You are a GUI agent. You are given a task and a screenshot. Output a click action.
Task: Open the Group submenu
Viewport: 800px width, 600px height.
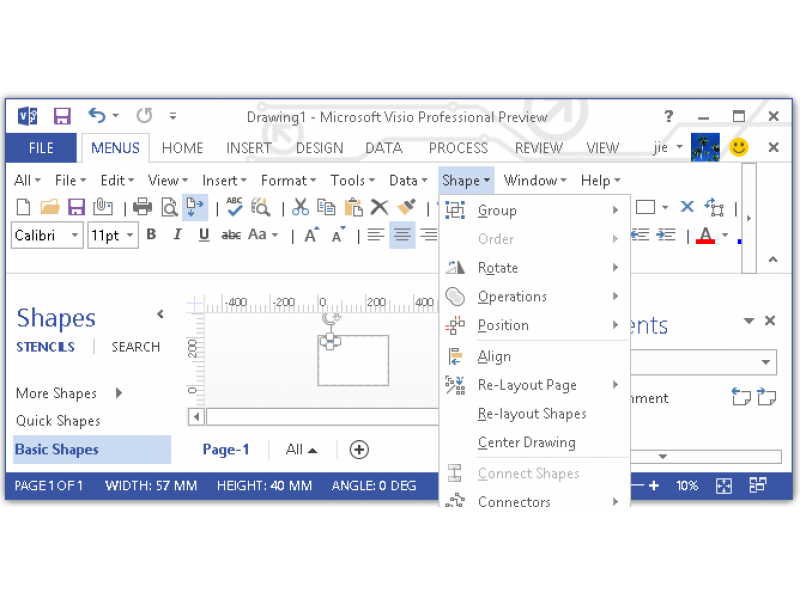pos(534,210)
